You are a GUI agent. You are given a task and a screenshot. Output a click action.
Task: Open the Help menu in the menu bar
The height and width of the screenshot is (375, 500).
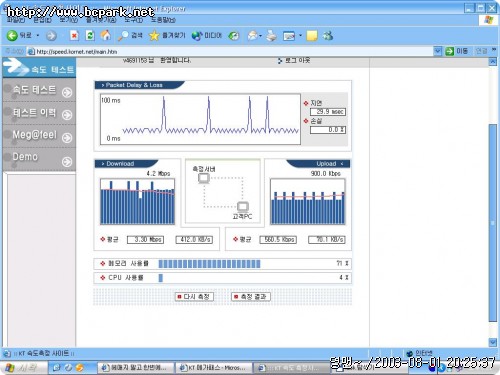tap(163, 20)
